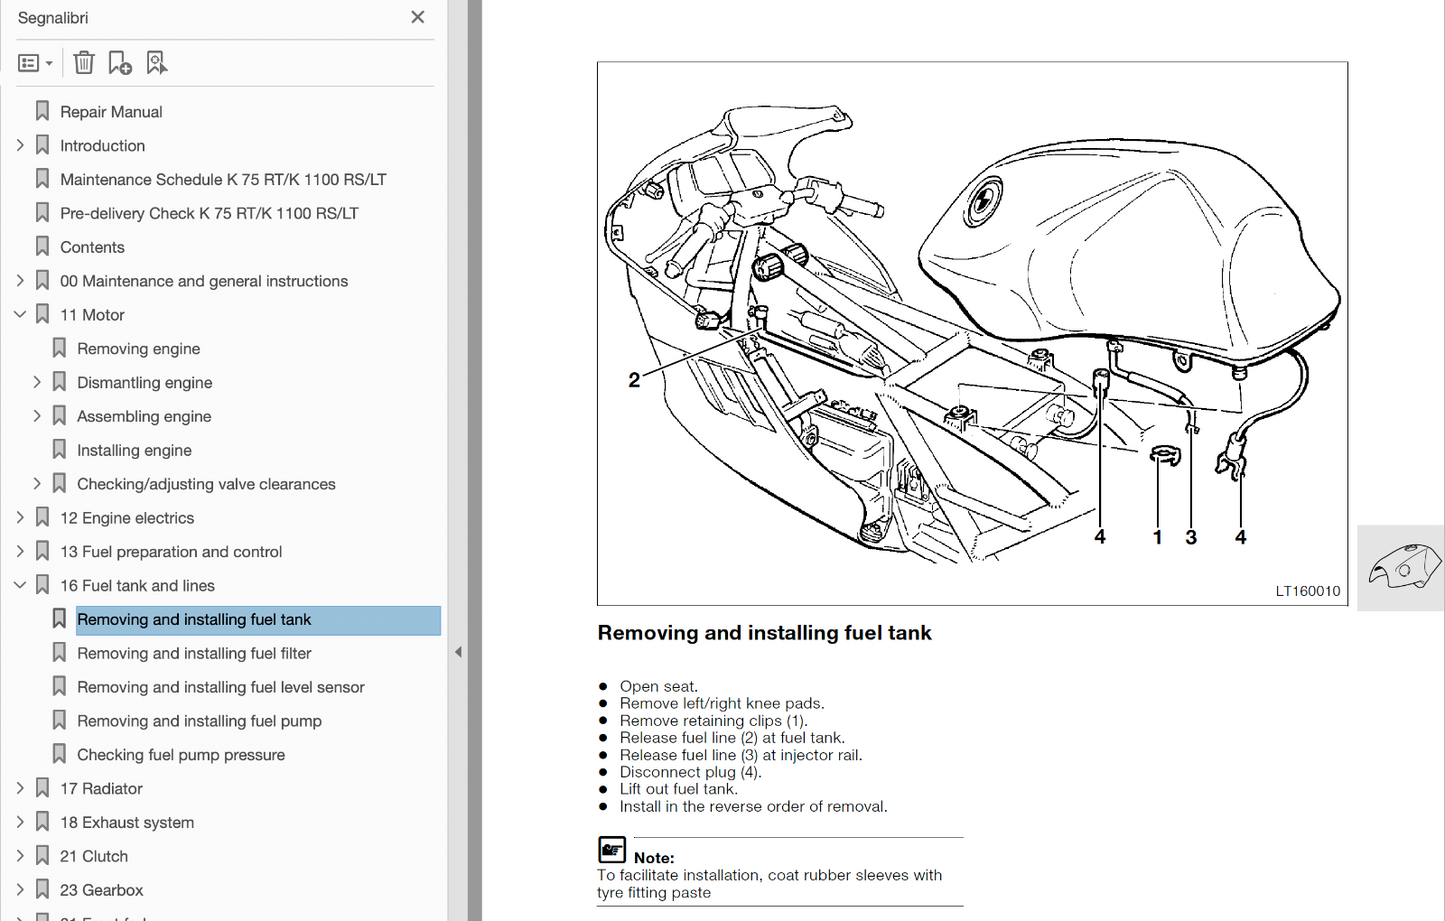The width and height of the screenshot is (1445, 921).
Task: Click bookmark icon beside Repair Manual
Action: point(42,111)
